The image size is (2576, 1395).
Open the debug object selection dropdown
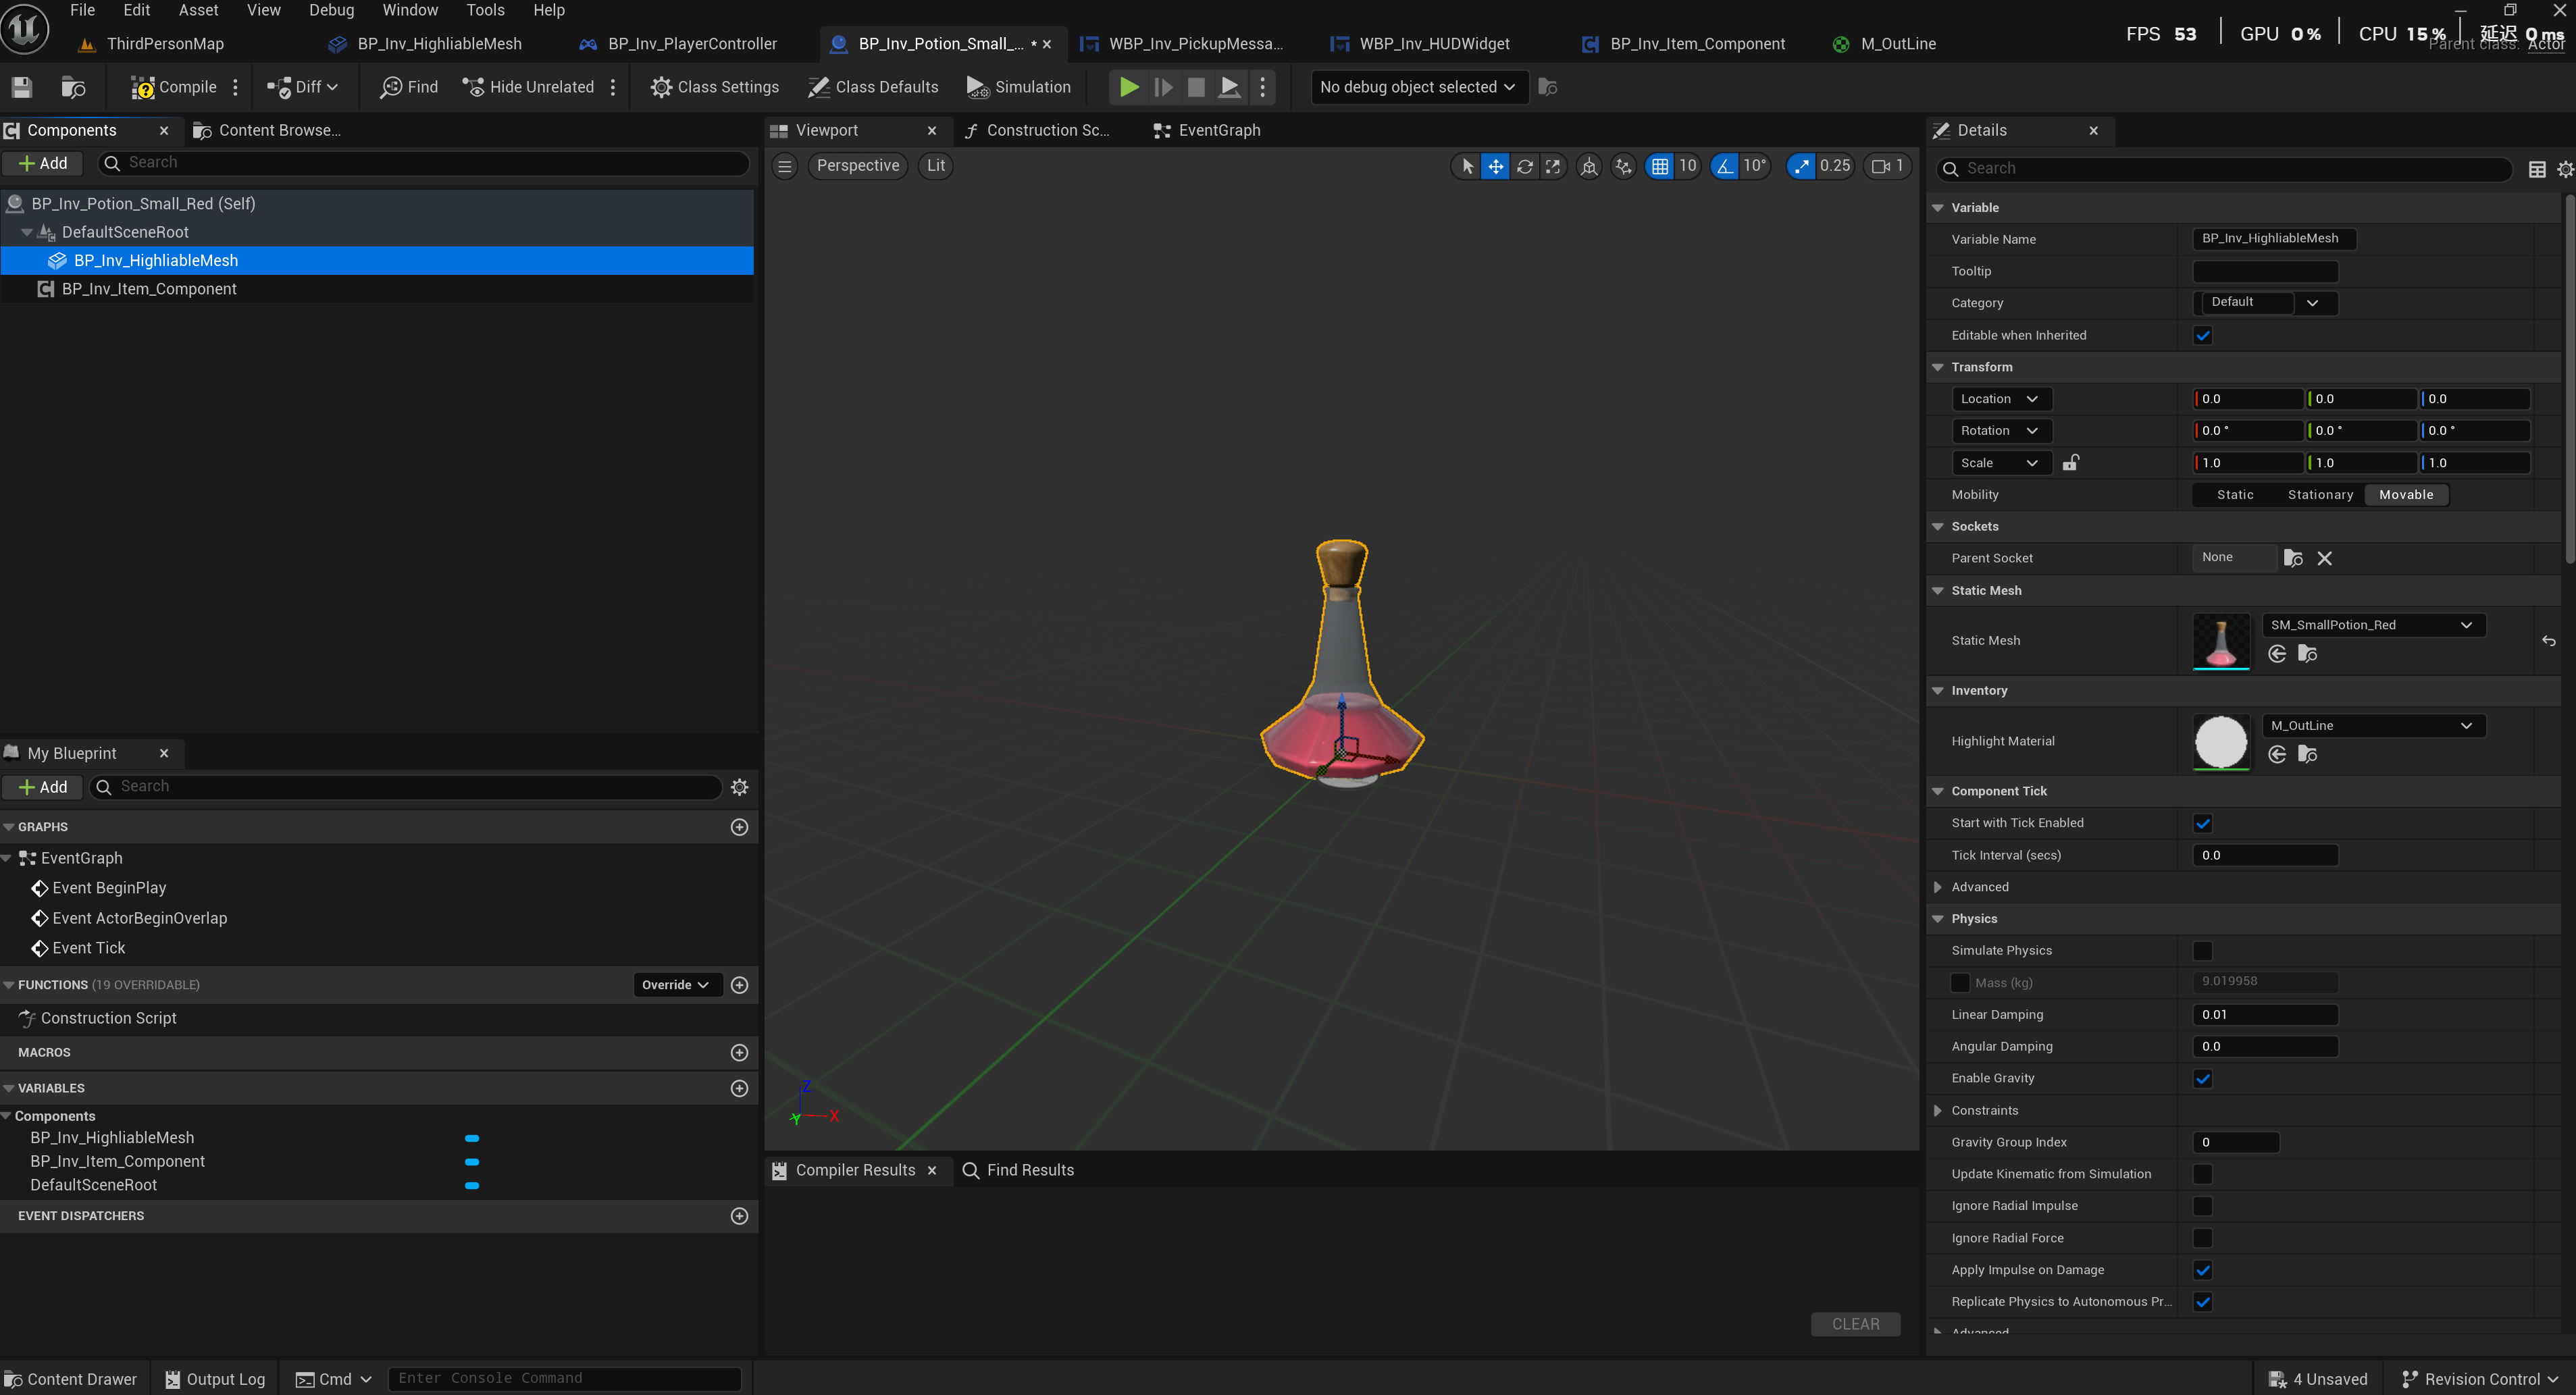[x=1418, y=88]
